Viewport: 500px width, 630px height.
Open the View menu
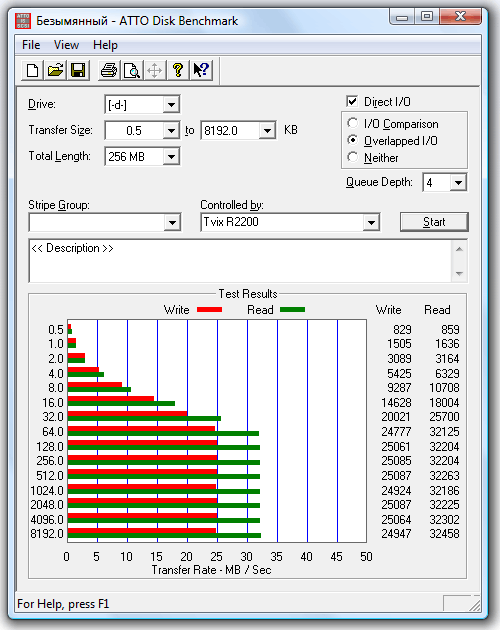pos(66,45)
